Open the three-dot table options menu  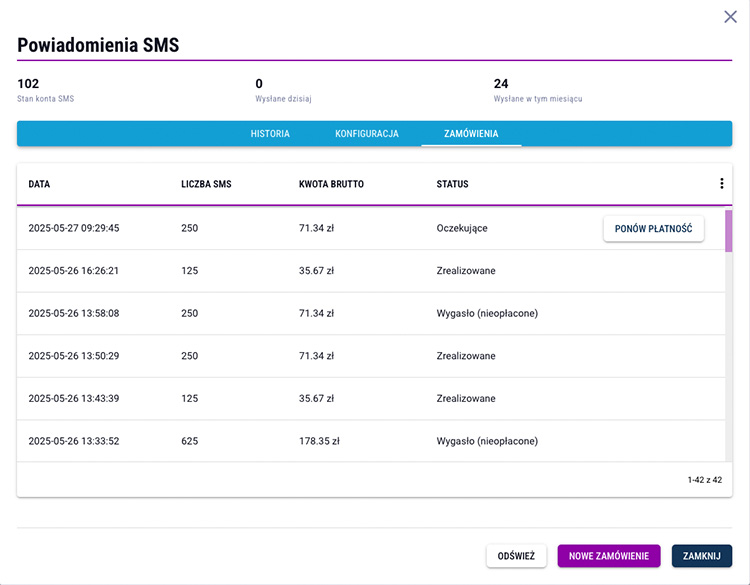(x=721, y=184)
